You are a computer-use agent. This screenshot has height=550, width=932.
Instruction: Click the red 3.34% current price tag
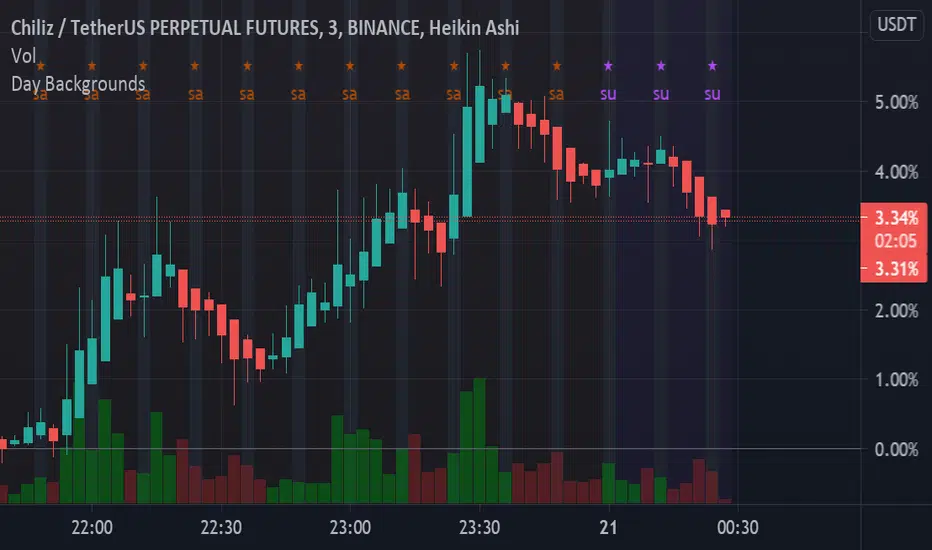point(894,219)
